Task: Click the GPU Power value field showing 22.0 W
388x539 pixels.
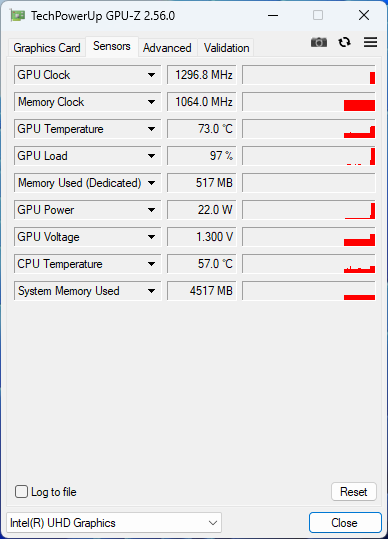Action: coord(202,210)
